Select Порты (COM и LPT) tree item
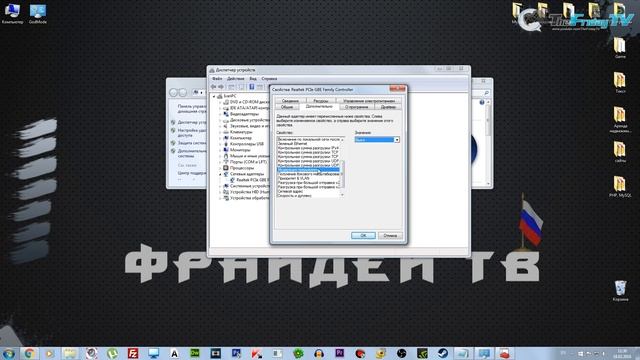 point(248,162)
